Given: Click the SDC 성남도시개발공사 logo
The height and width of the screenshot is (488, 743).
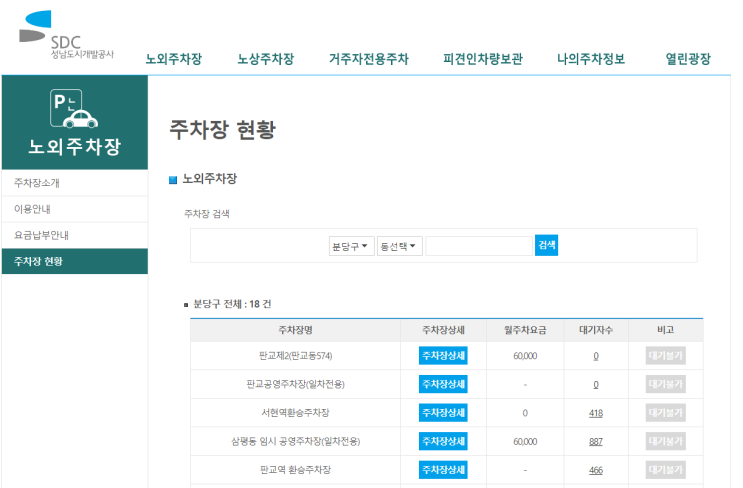Looking at the screenshot, I should tap(66, 35).
